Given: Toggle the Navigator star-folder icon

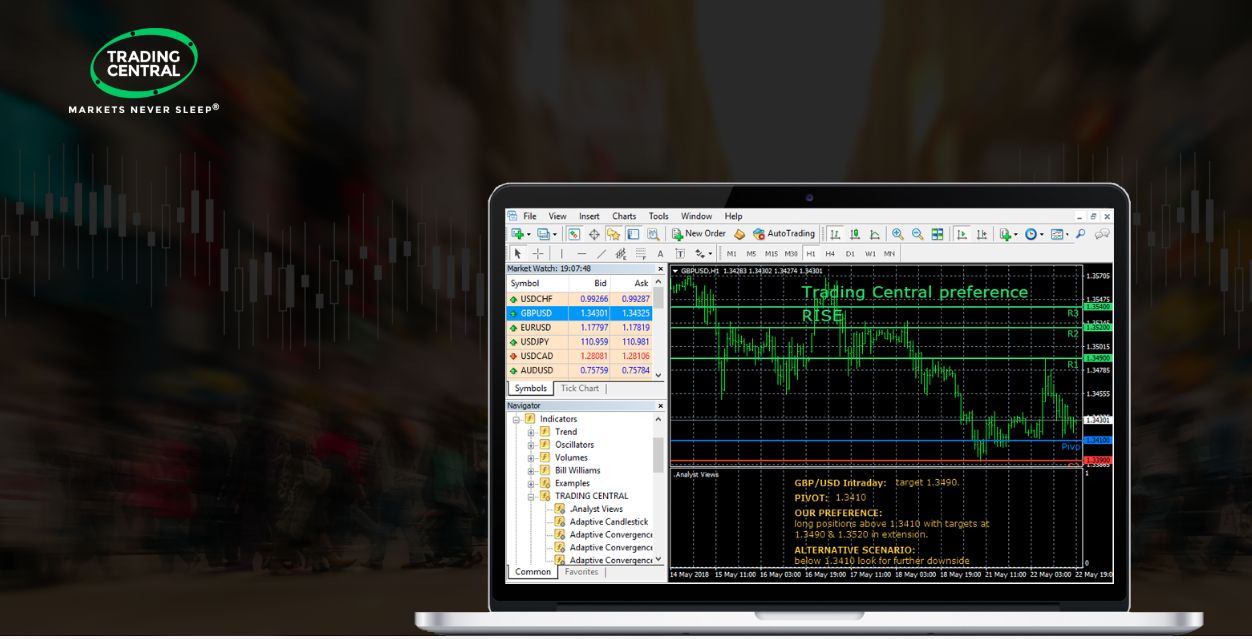Looking at the screenshot, I should [613, 234].
